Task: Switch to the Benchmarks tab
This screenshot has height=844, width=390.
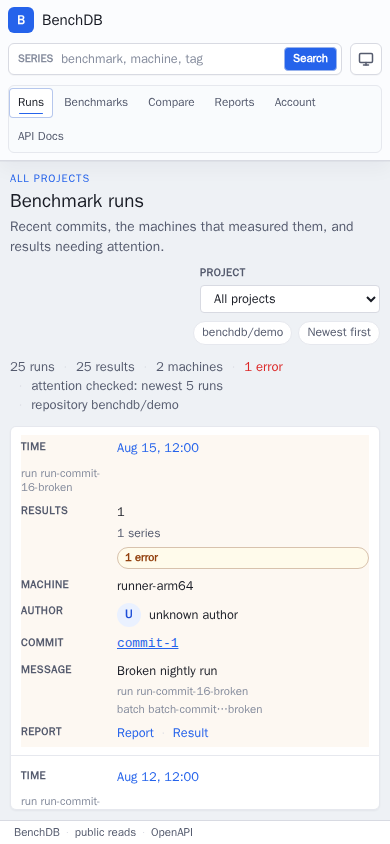Action: pos(96,102)
